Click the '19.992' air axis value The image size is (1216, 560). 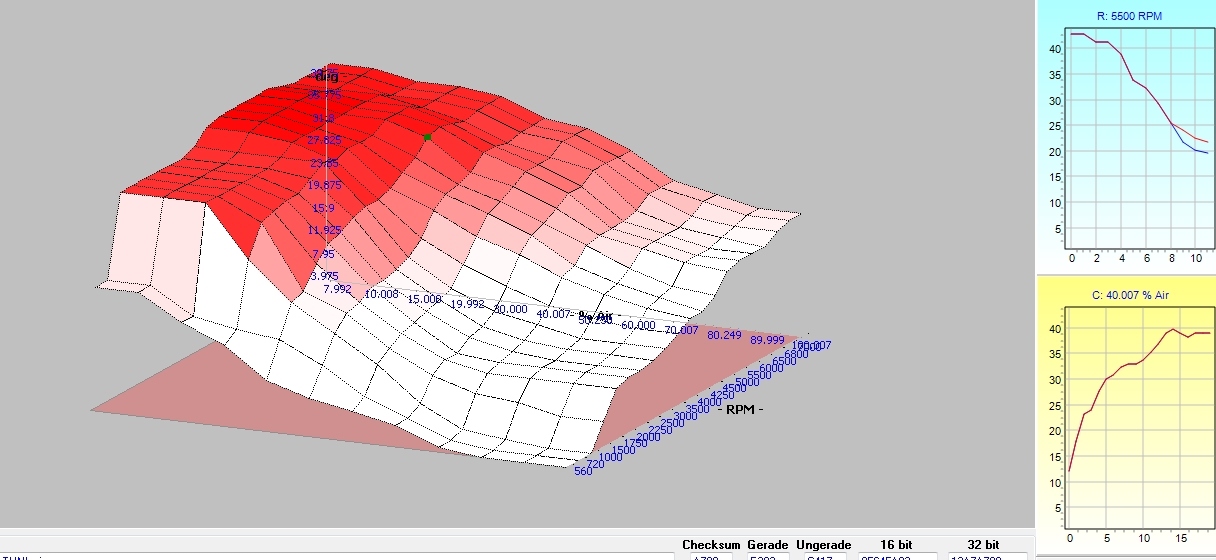[467, 304]
